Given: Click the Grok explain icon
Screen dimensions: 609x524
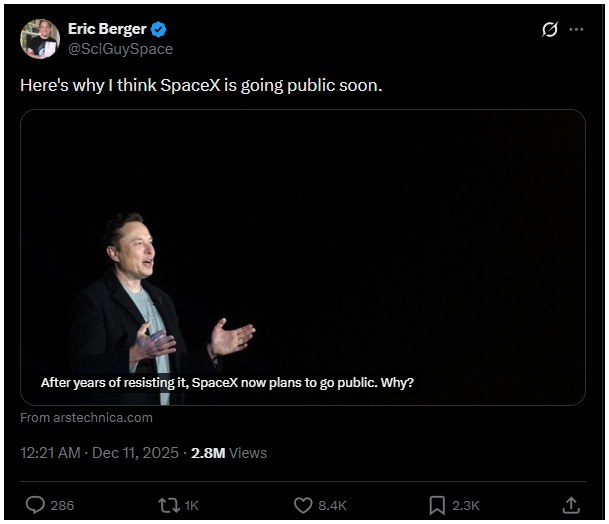Looking at the screenshot, I should [549, 30].
